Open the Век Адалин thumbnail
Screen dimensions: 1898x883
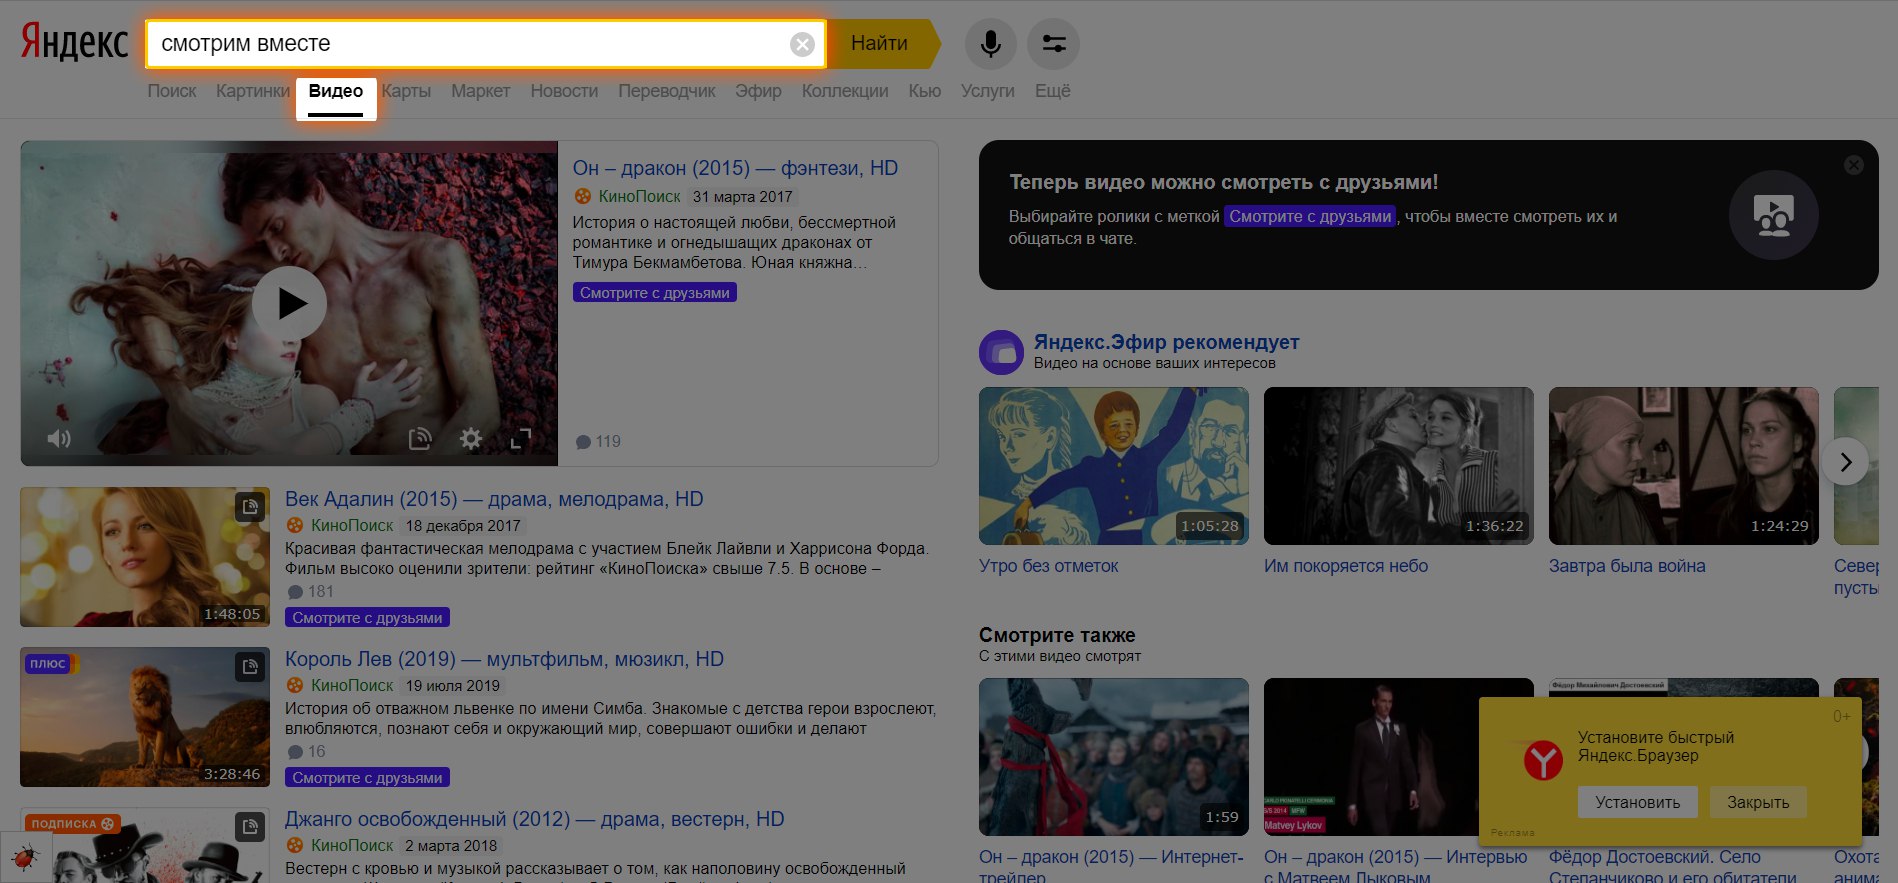coord(145,557)
